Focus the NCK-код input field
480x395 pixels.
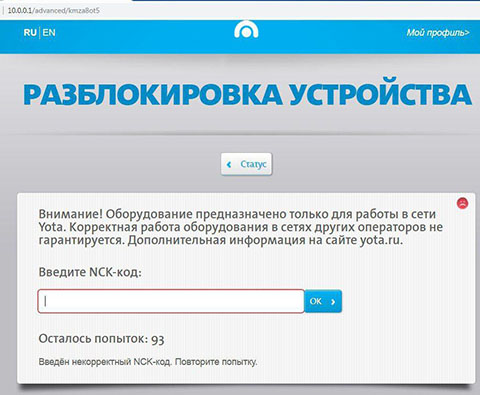[171, 301]
